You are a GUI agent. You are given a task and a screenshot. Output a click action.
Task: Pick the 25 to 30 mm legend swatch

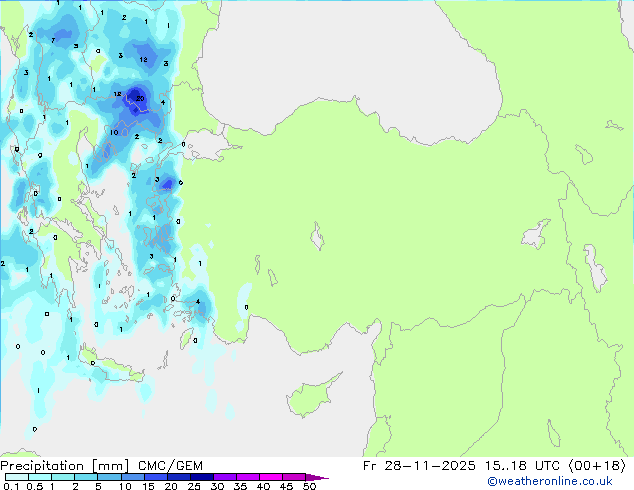click(202, 477)
